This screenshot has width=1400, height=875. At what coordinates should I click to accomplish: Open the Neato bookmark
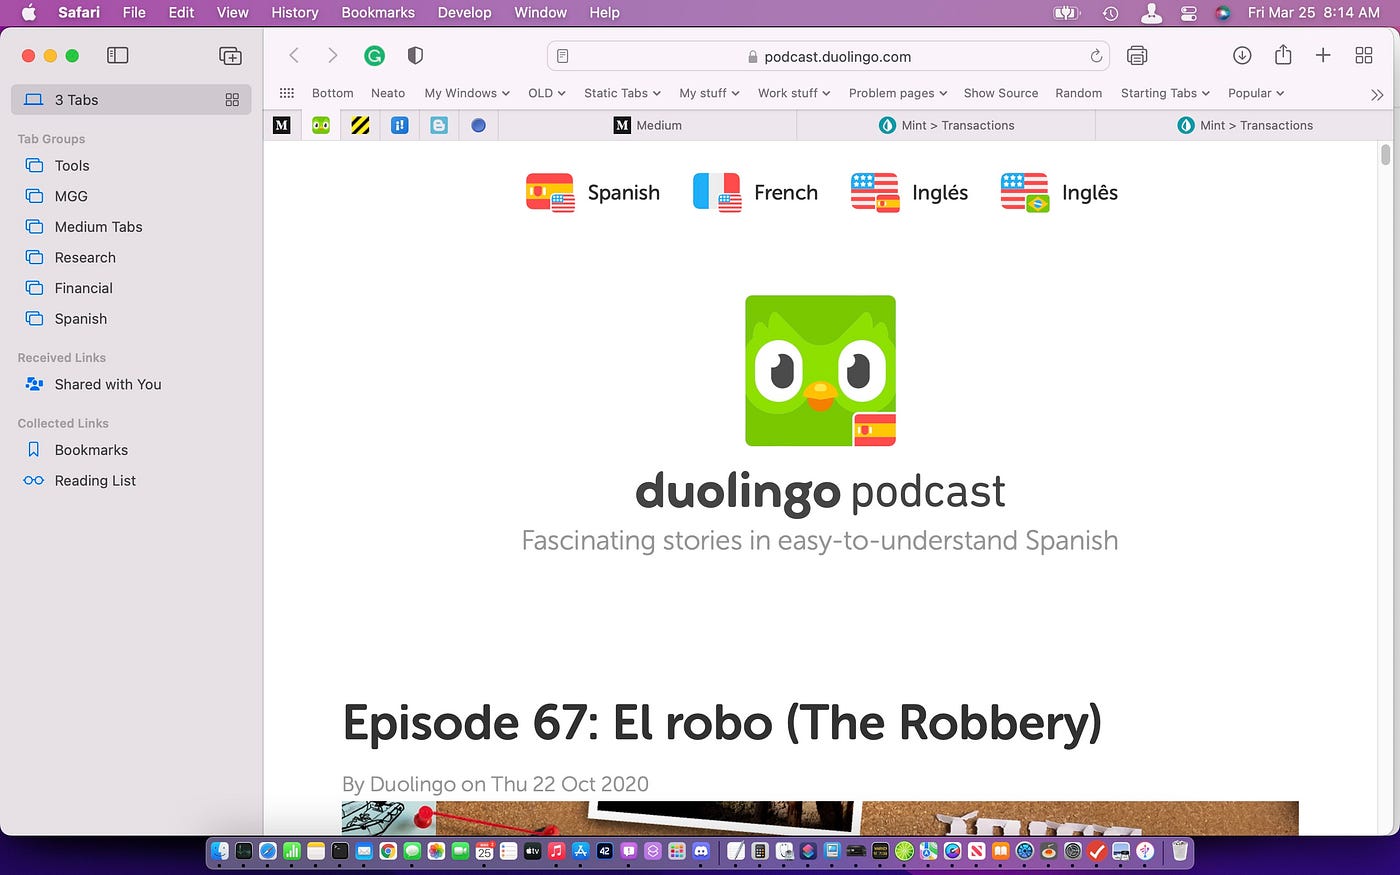388,93
